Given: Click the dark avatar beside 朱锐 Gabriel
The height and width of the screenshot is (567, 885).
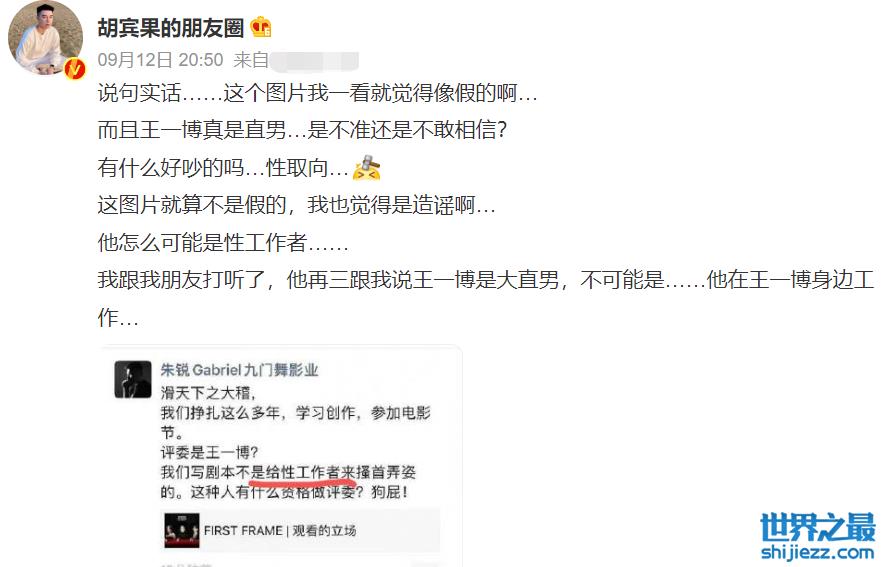Looking at the screenshot, I should 133,379.
